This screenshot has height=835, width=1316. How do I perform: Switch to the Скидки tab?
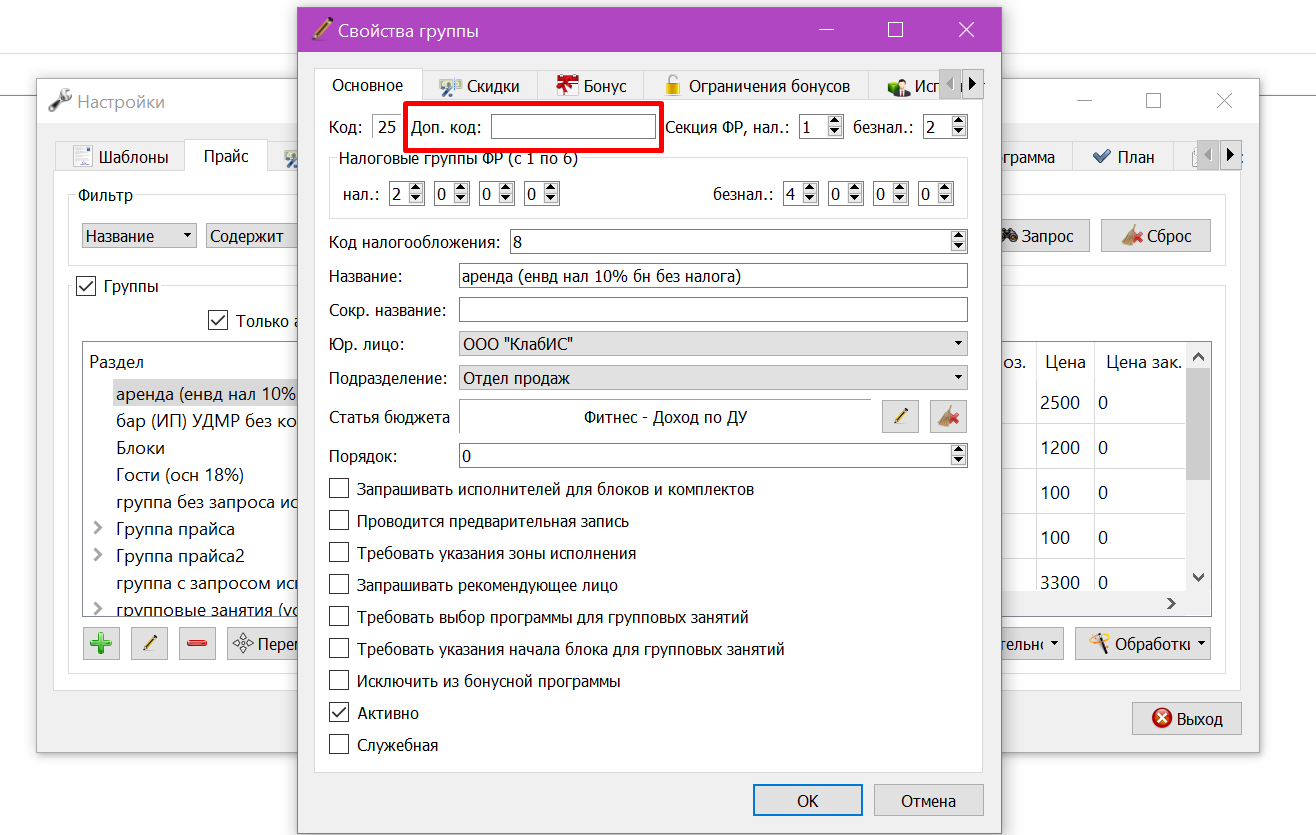479,87
